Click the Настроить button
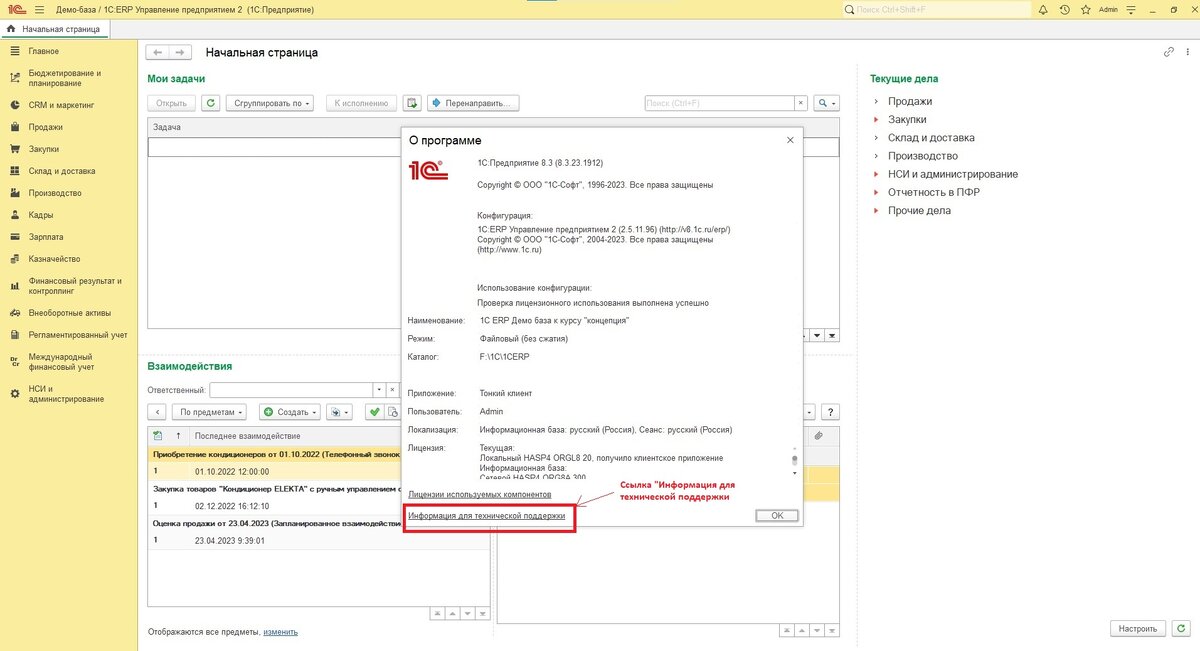Screen dimensions: 1200x651 pyautogui.click(x=1138, y=629)
